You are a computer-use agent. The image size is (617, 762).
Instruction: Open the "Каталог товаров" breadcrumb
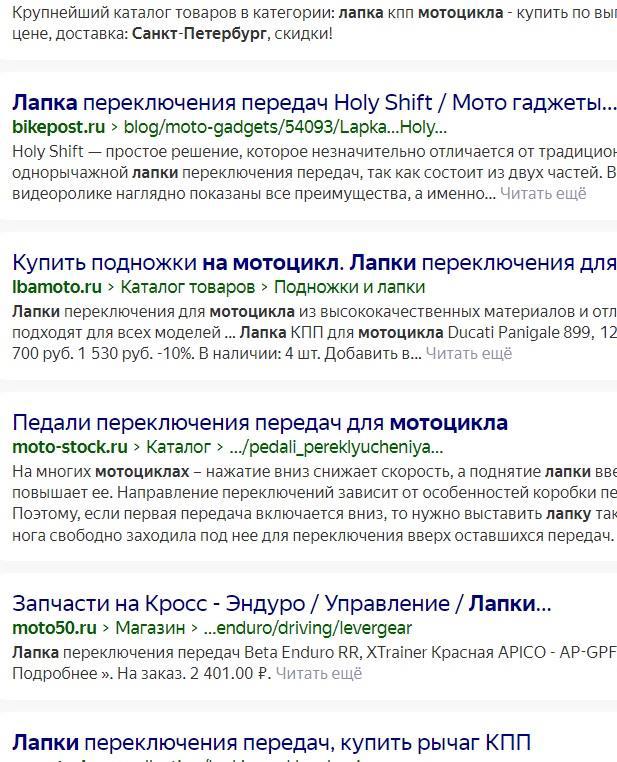(187, 287)
